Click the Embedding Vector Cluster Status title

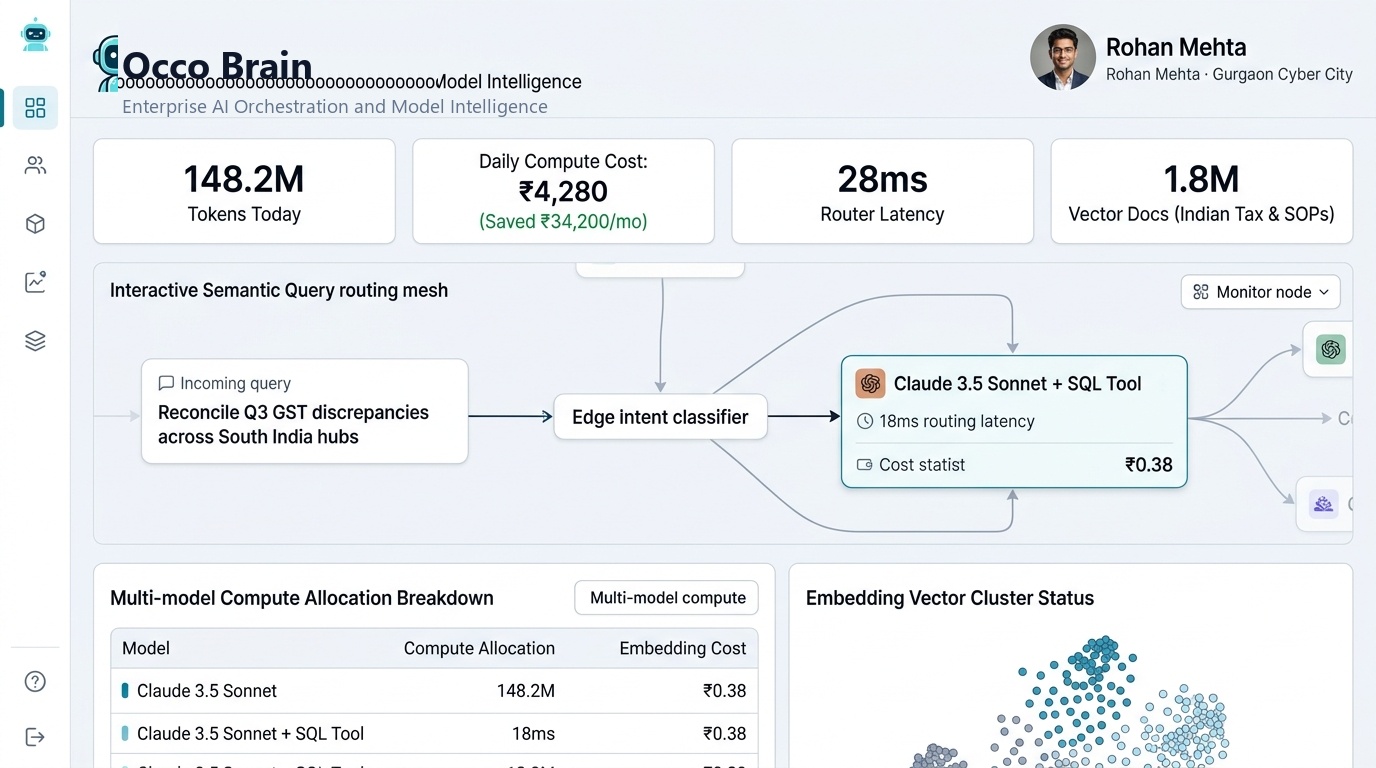950,598
